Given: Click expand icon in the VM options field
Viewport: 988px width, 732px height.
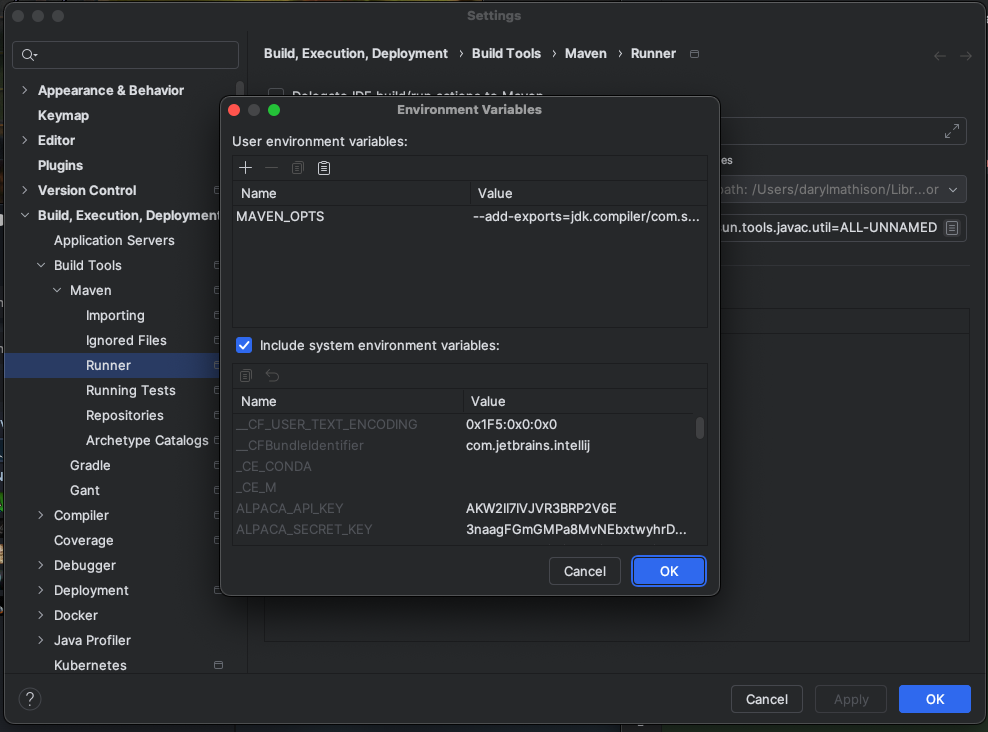Looking at the screenshot, I should (x=951, y=131).
